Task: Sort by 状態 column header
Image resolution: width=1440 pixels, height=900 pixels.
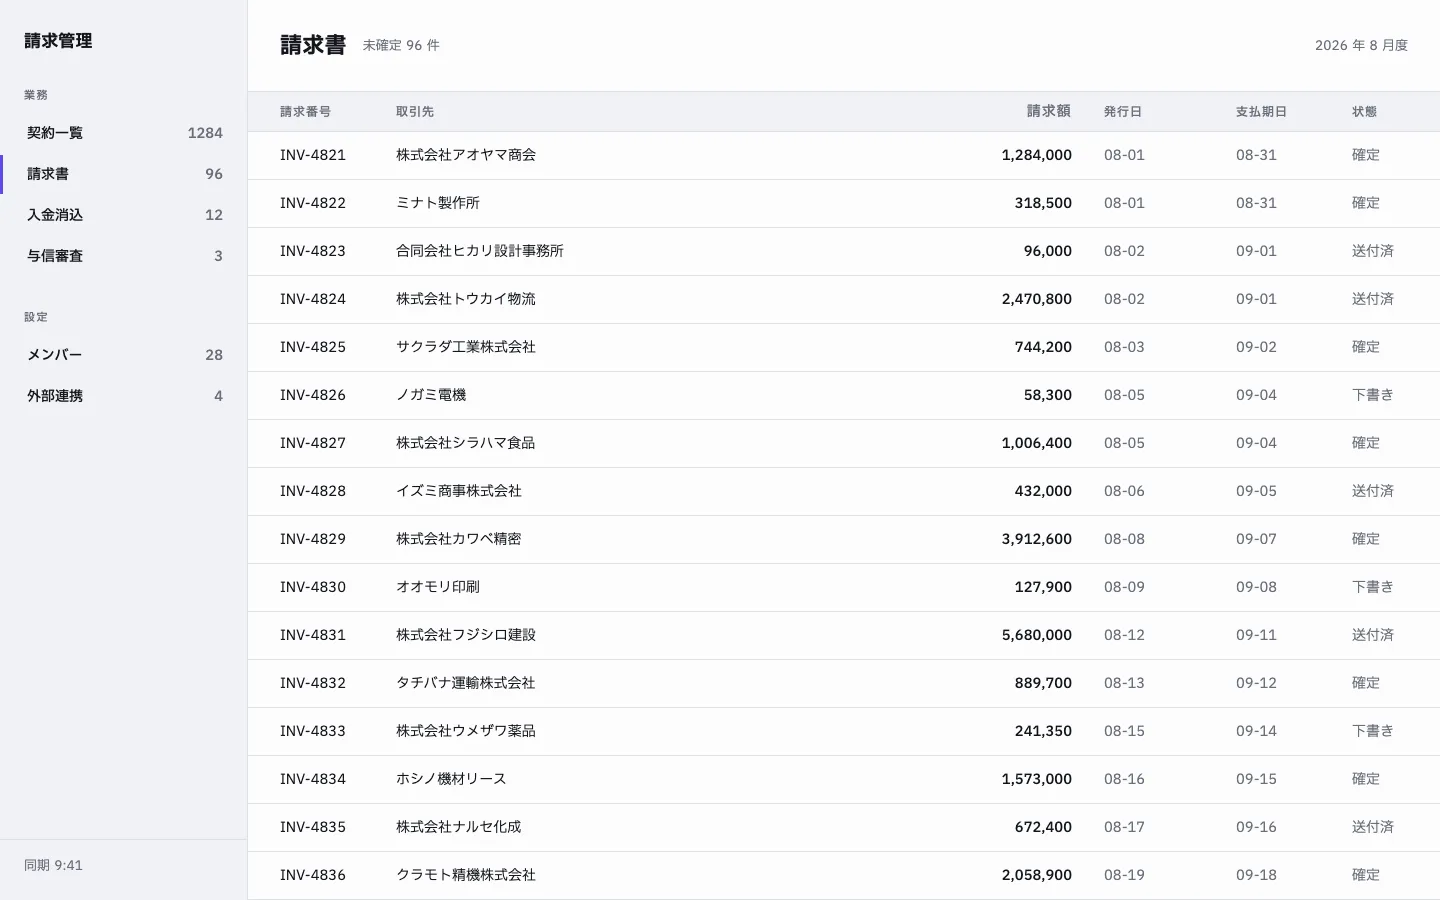Action: [x=1364, y=112]
